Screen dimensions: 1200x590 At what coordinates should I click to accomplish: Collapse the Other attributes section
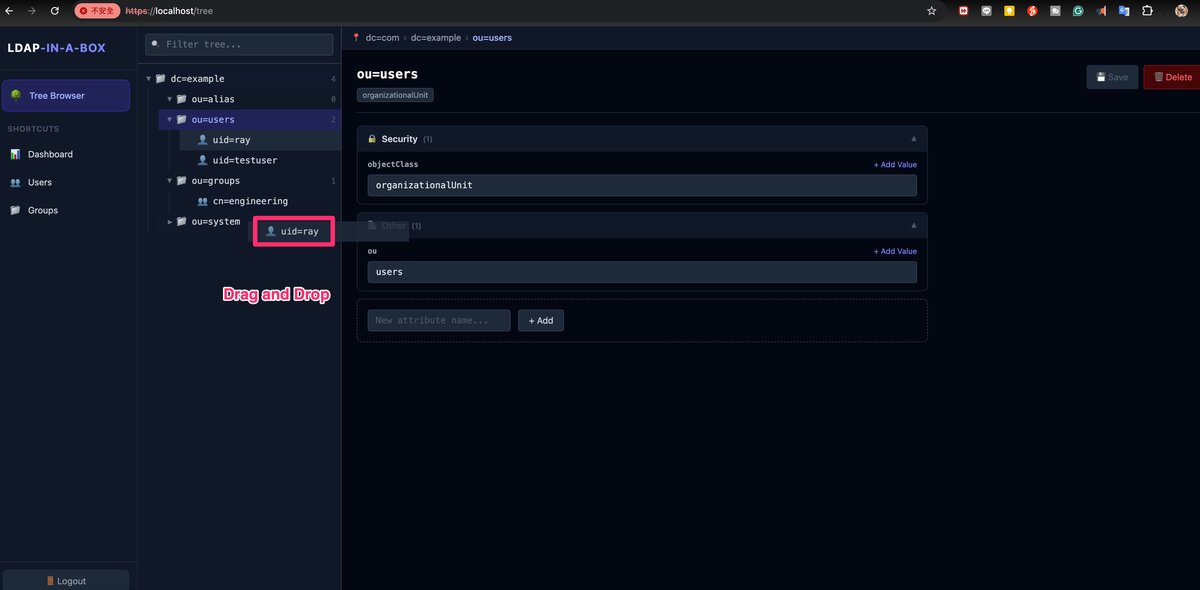(912, 225)
